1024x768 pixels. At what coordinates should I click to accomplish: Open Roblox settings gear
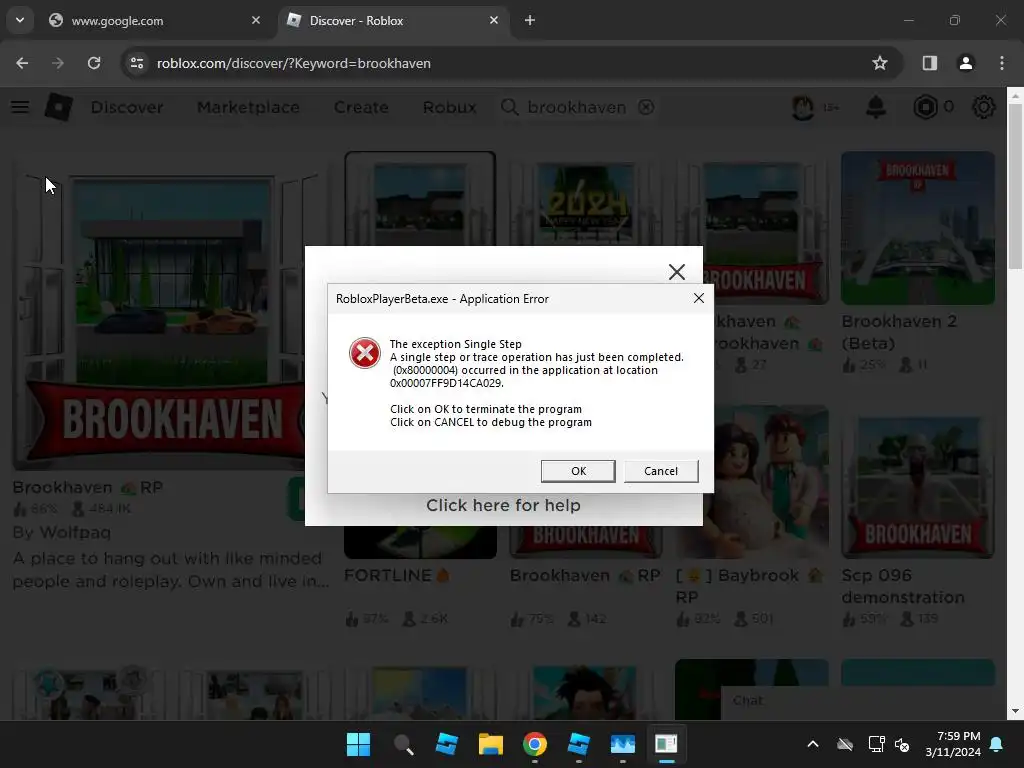[x=984, y=107]
